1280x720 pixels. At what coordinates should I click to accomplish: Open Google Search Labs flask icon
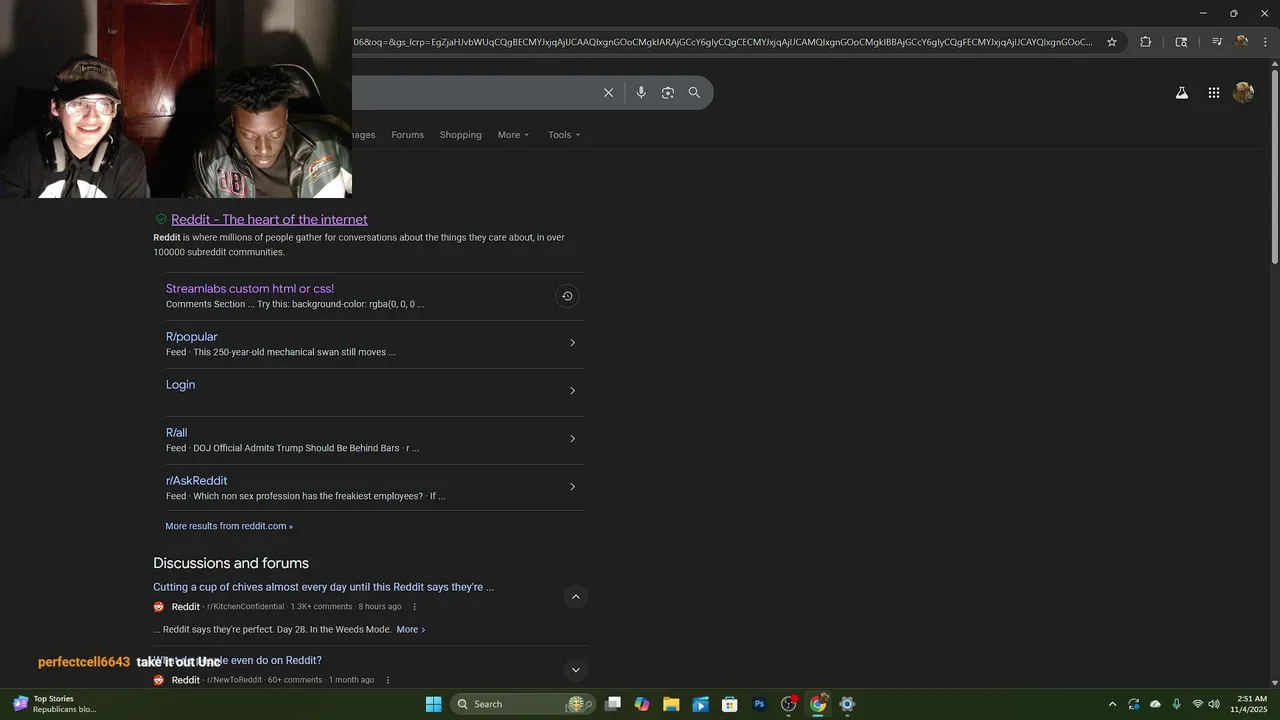(1181, 93)
